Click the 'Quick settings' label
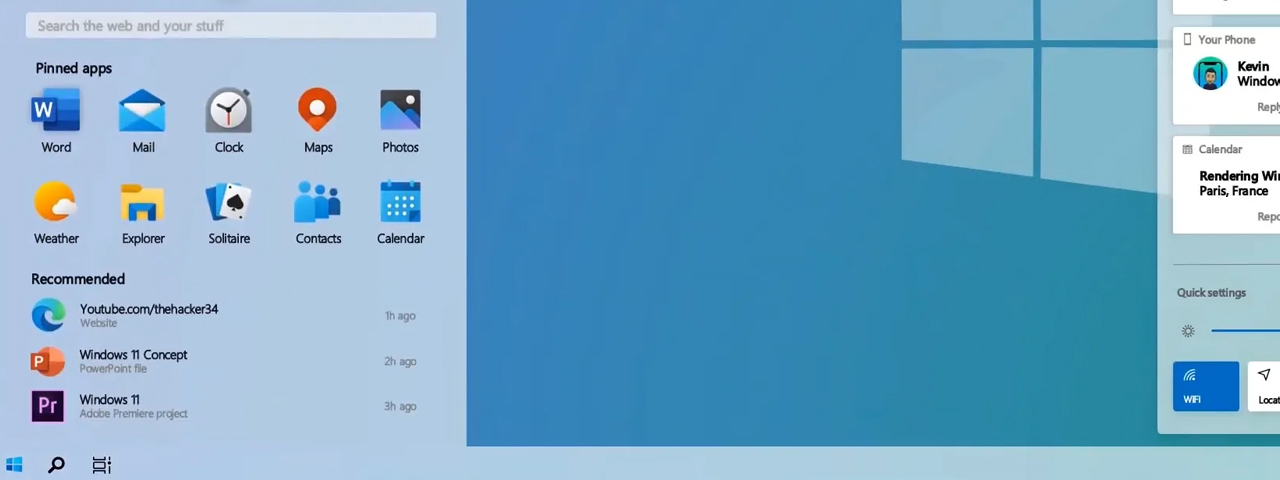 (x=1211, y=293)
